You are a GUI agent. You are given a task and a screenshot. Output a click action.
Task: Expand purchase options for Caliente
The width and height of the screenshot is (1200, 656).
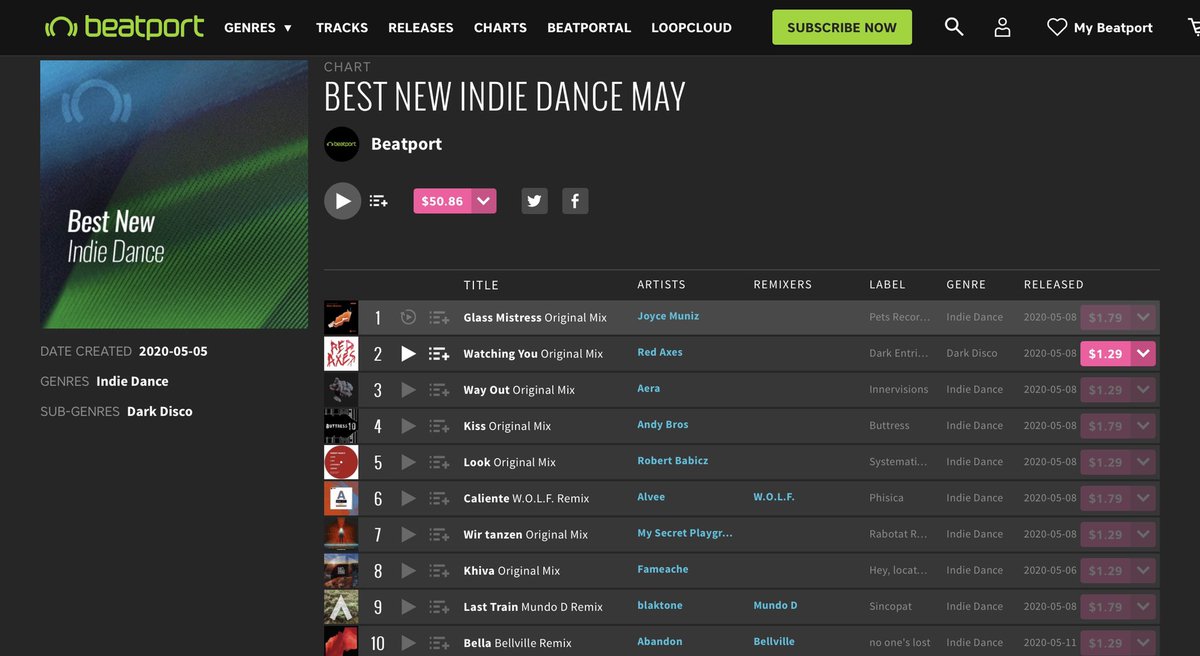click(1143, 498)
